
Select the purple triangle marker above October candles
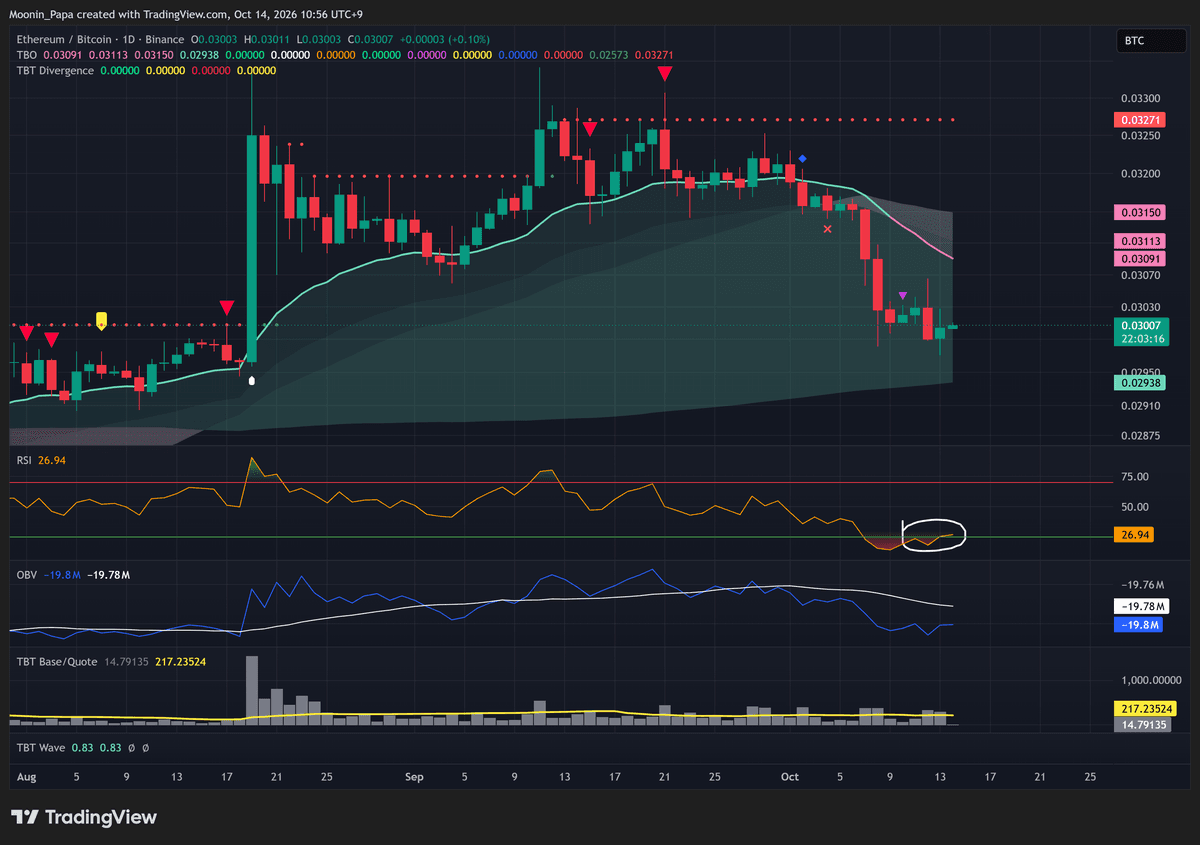coord(903,295)
